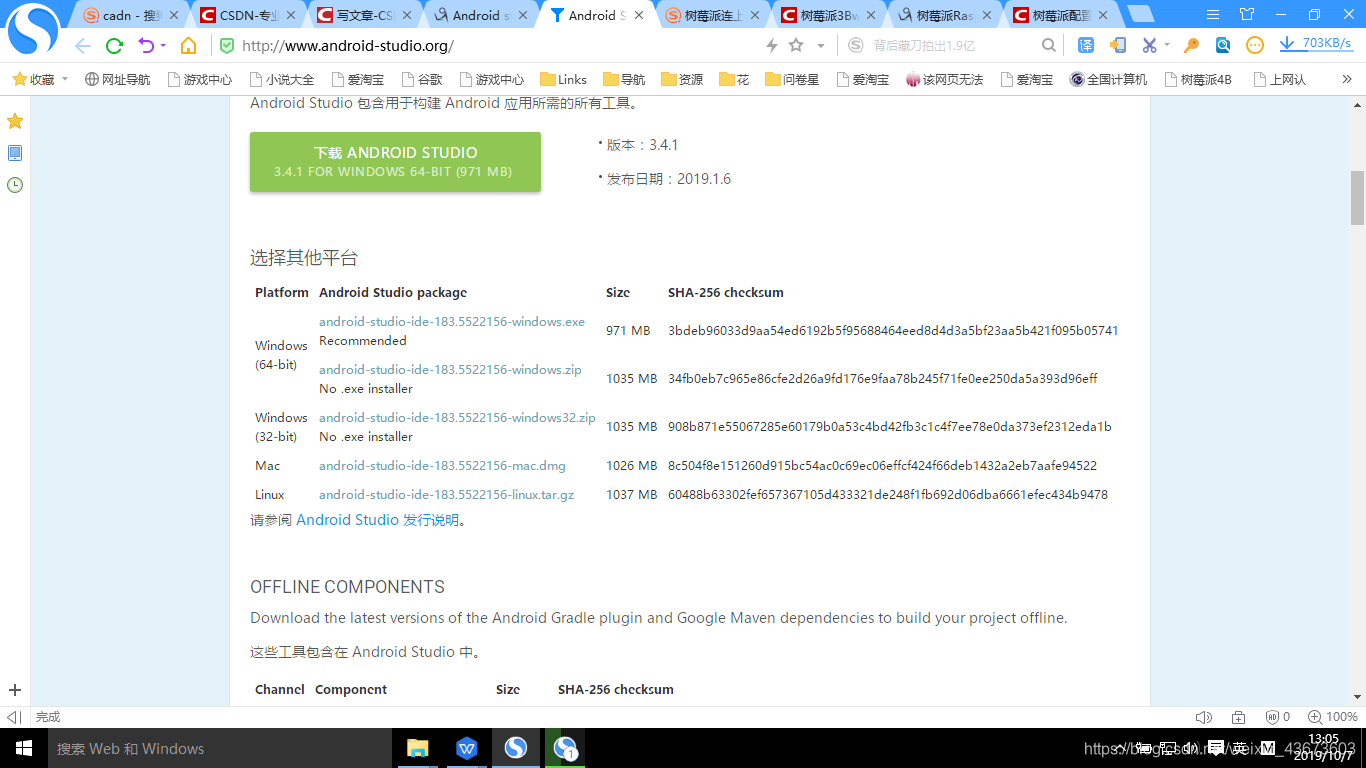
Task: Open a new tab button
Action: 1140,15
